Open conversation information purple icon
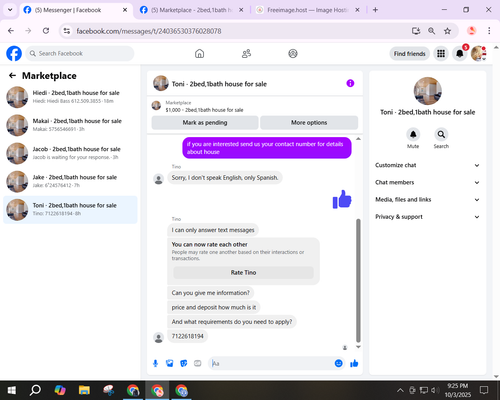 tap(350, 83)
